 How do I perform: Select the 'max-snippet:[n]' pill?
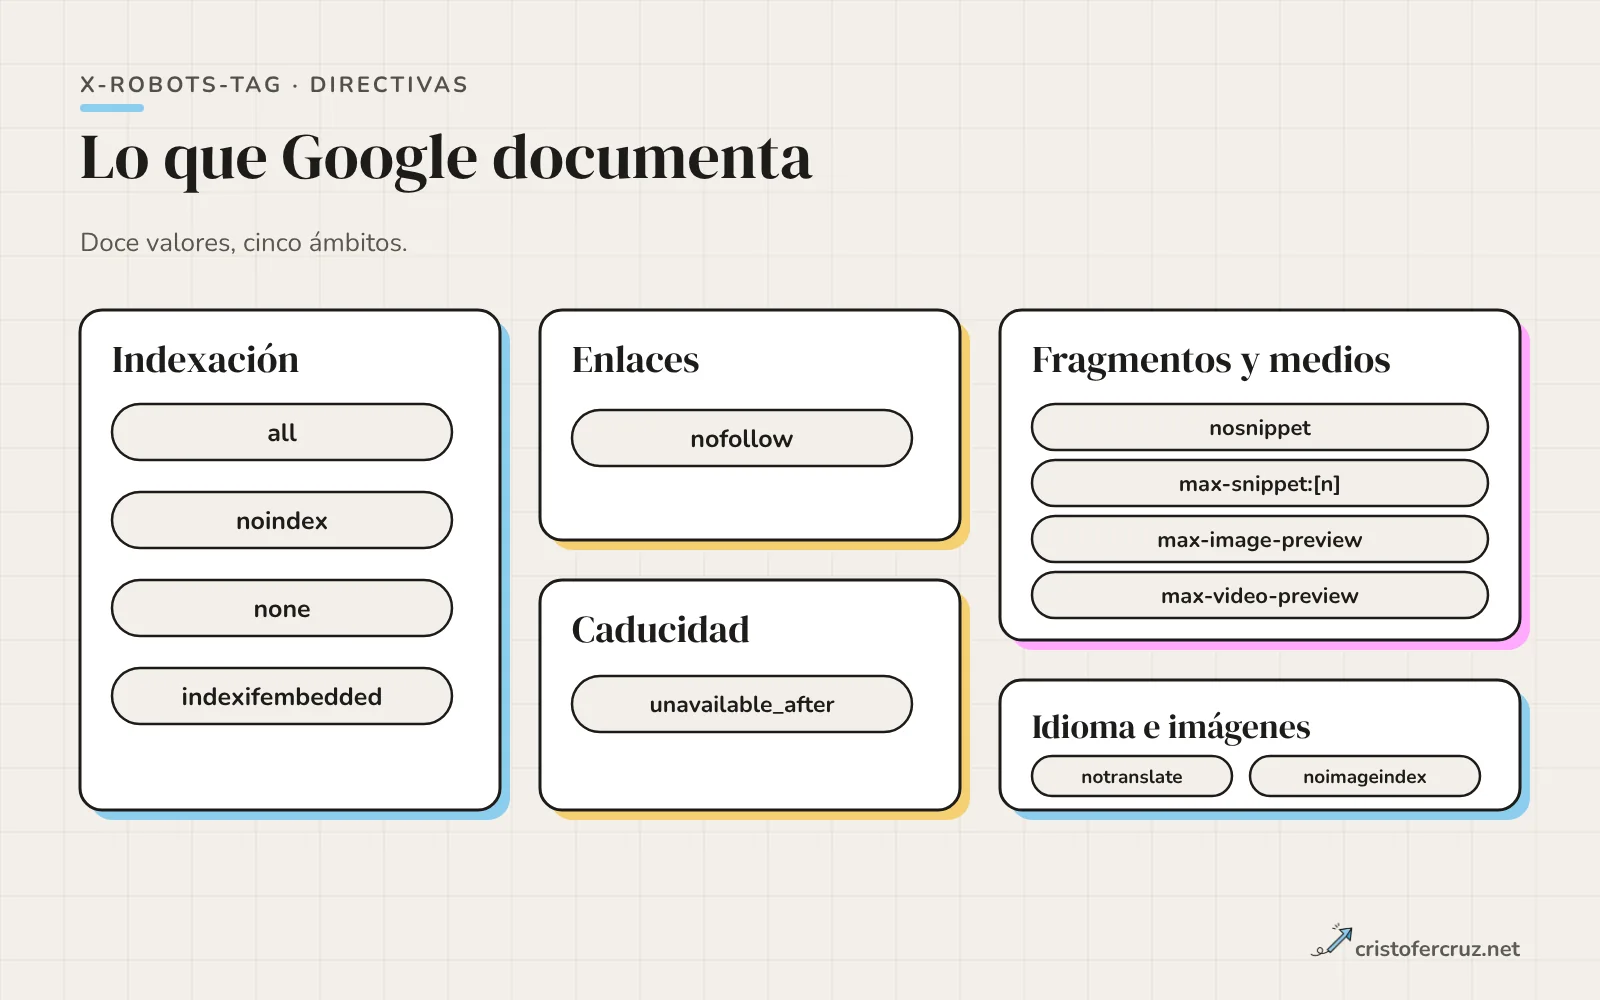coord(1260,483)
